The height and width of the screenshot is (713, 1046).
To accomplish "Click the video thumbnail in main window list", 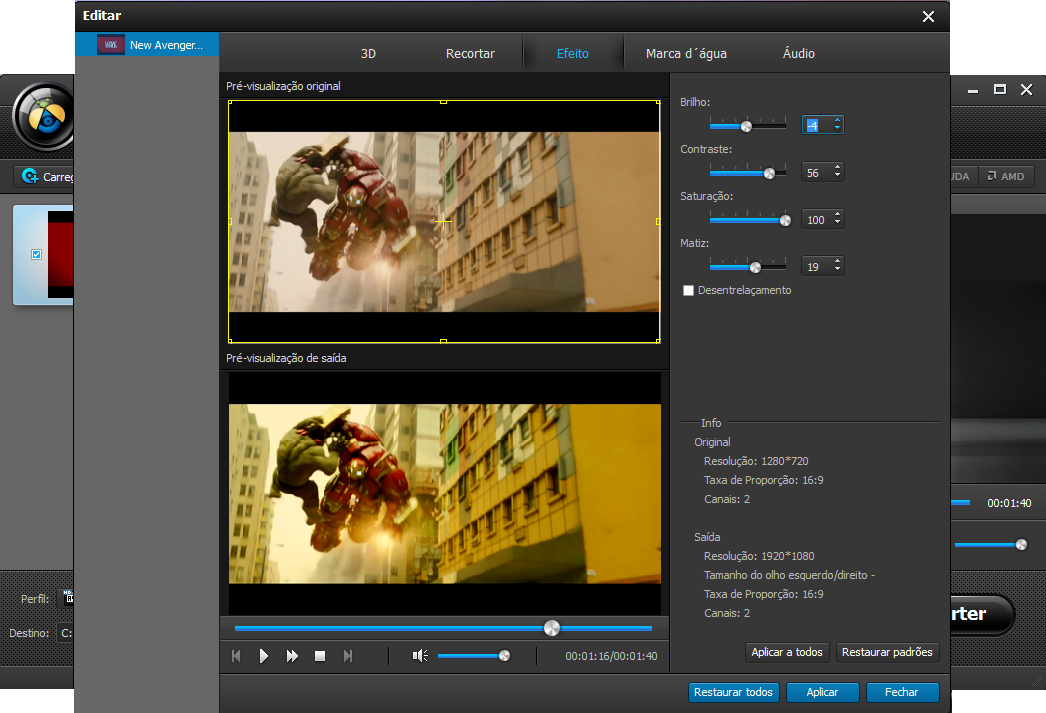I will pyautogui.click(x=60, y=255).
